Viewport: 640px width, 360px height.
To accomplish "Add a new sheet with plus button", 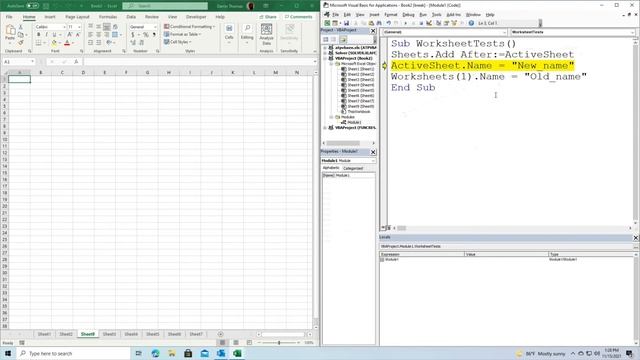I will (220, 334).
